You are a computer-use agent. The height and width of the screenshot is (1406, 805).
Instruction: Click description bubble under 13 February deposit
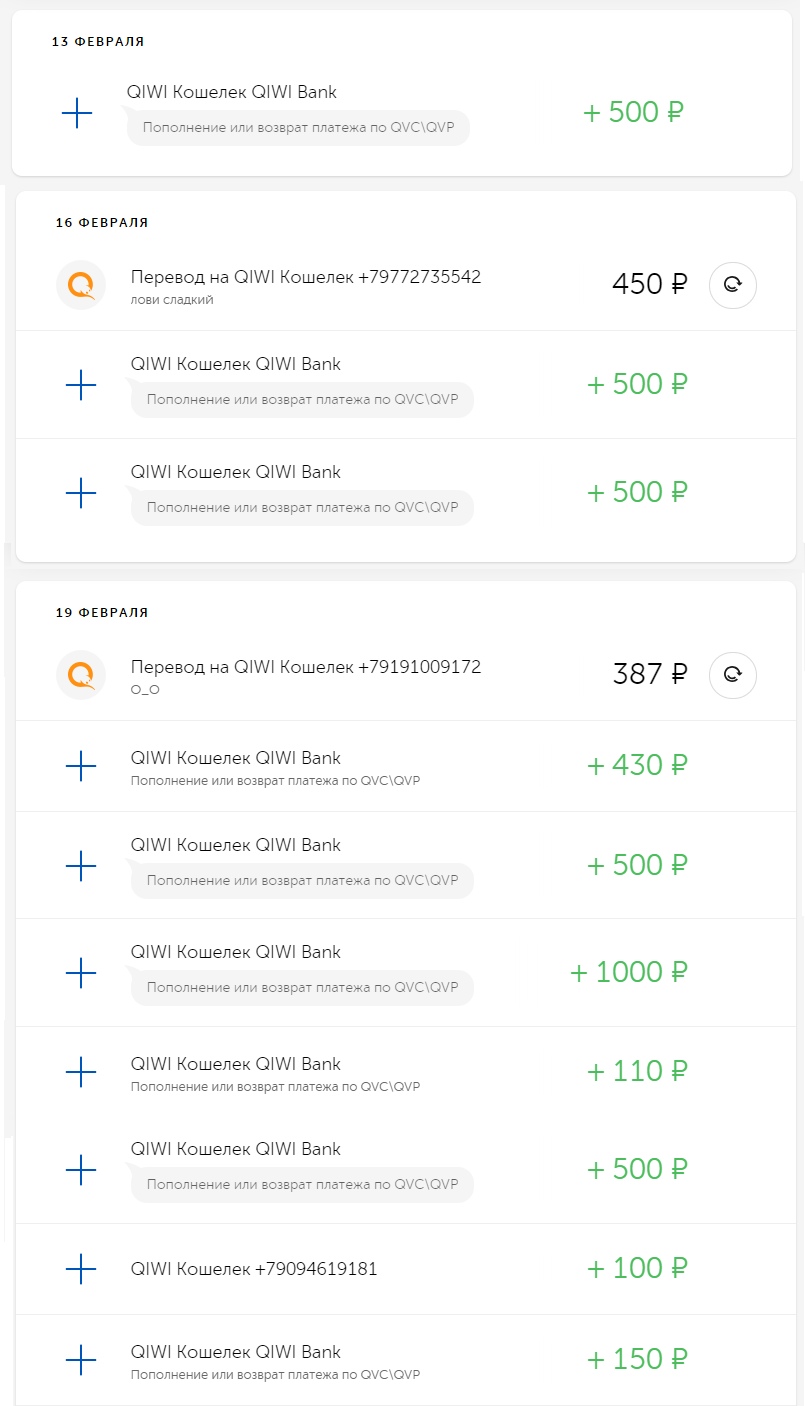297,128
